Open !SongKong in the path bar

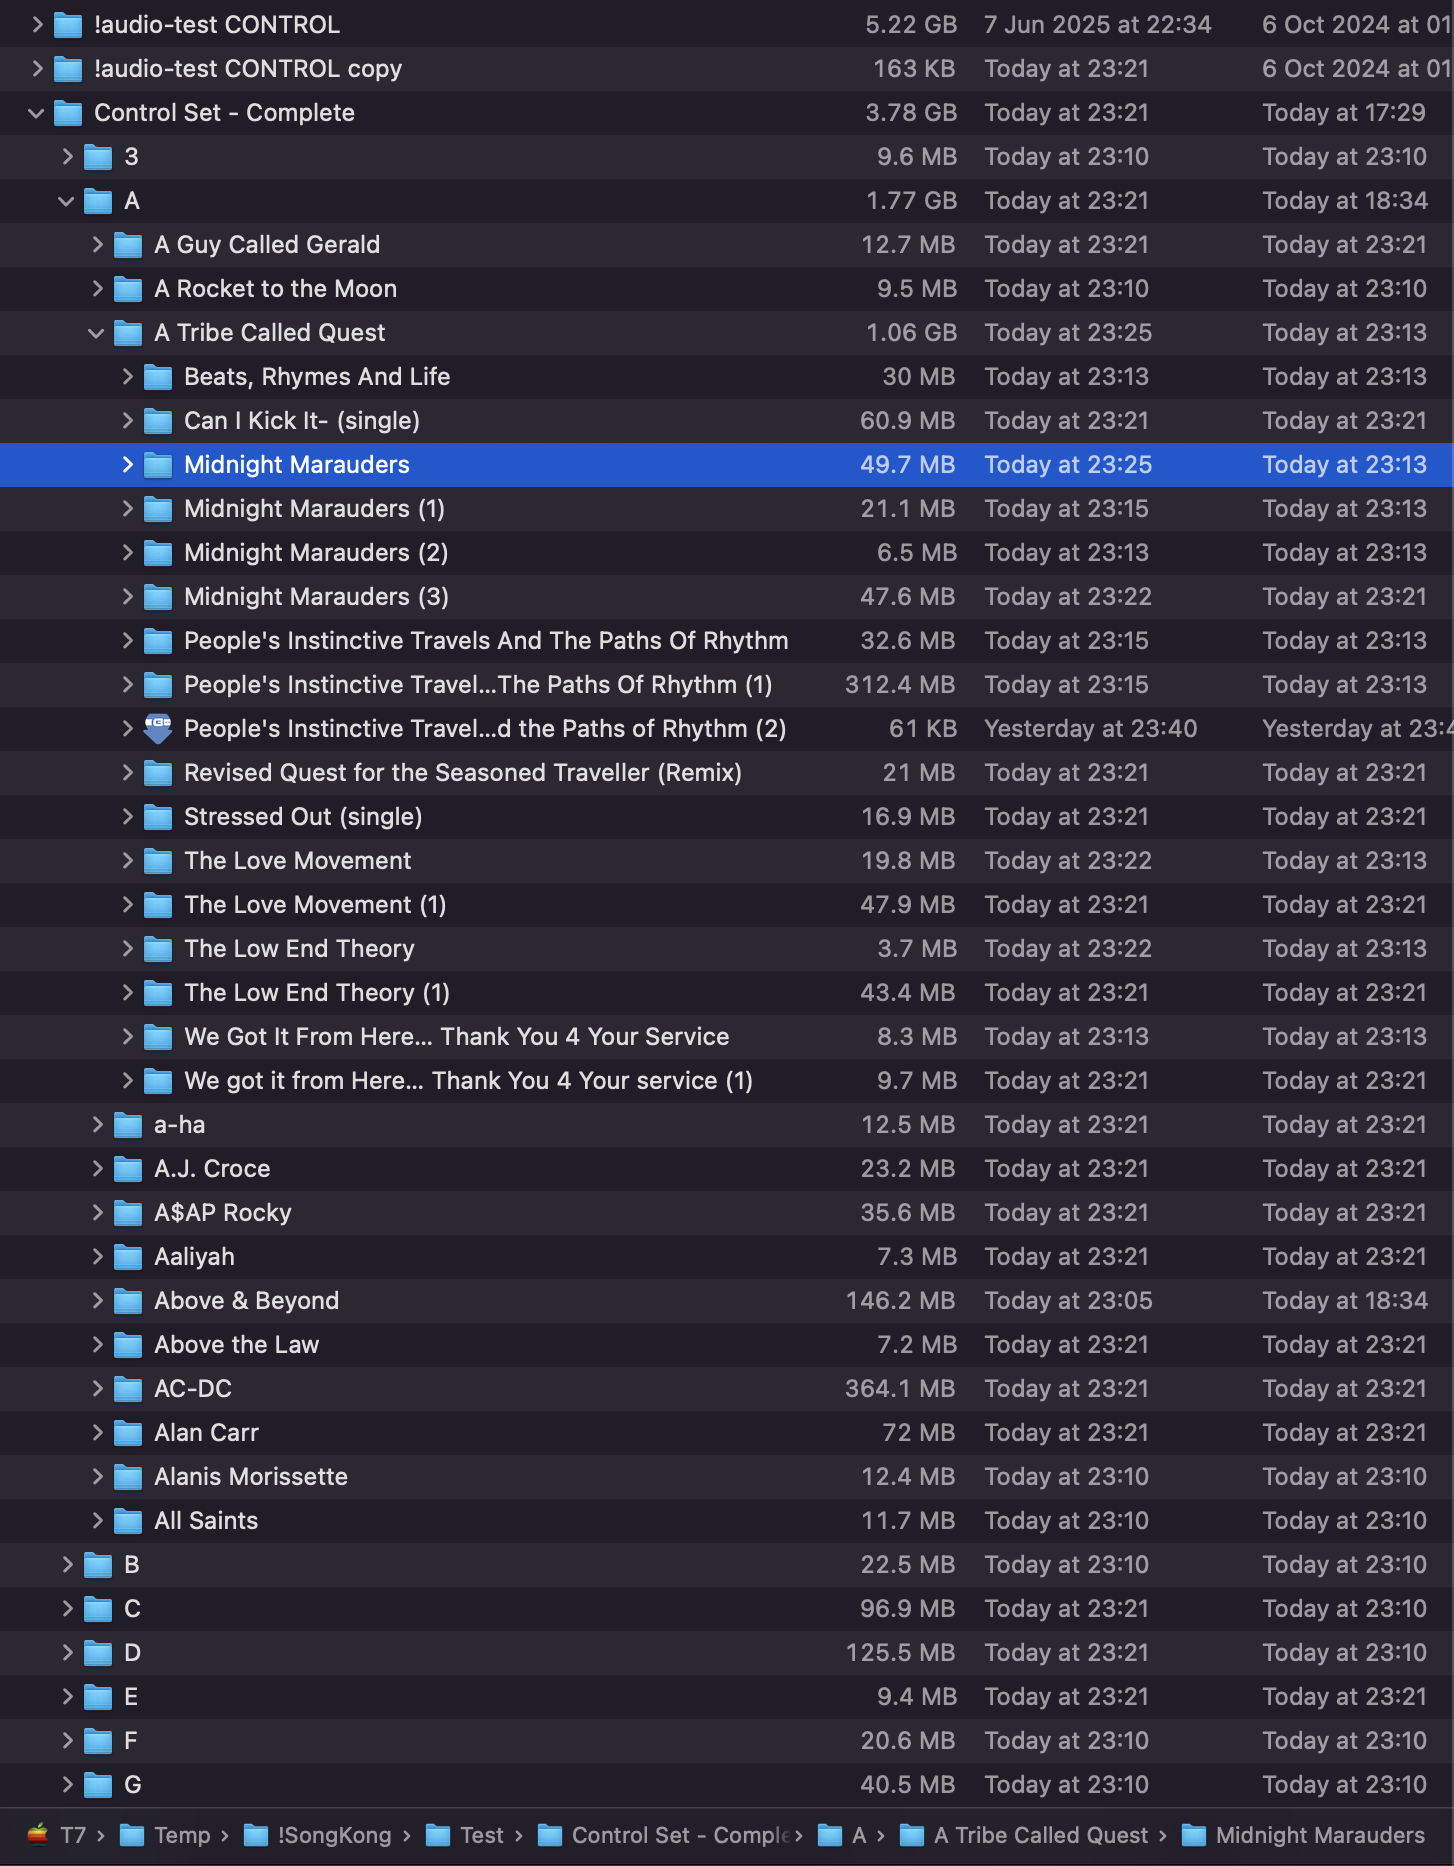click(317, 1835)
